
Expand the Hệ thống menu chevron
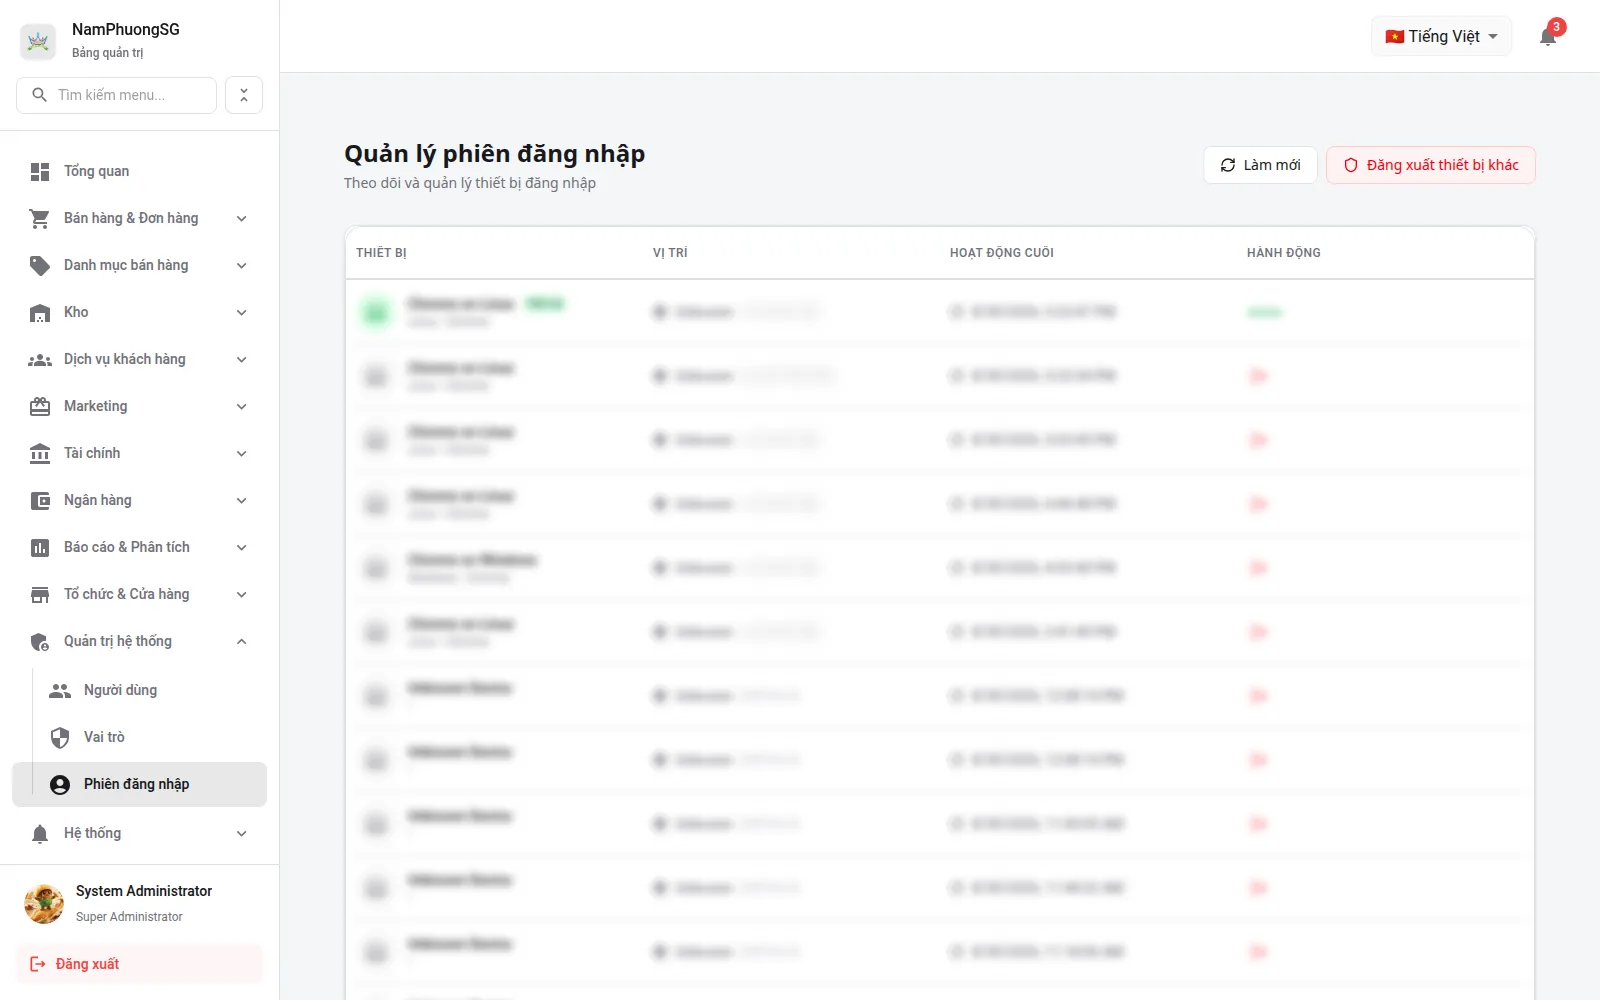click(x=242, y=833)
